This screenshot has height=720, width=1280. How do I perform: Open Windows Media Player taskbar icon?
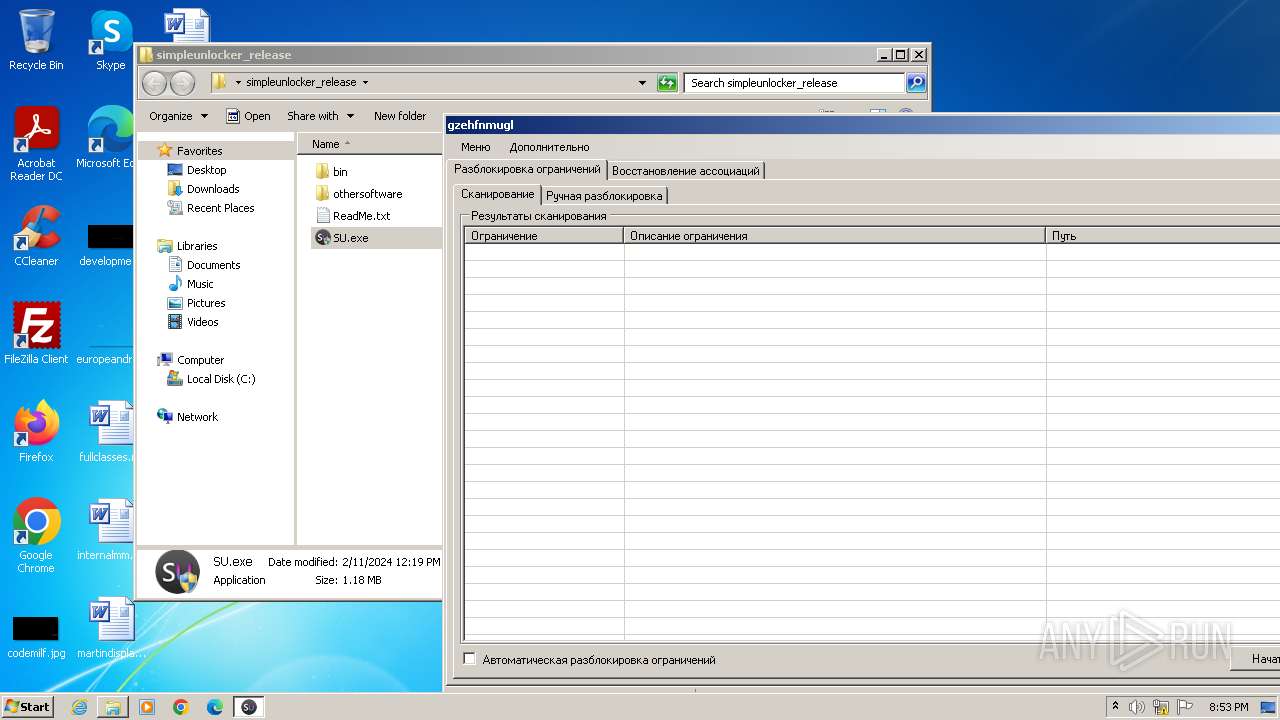tap(147, 707)
